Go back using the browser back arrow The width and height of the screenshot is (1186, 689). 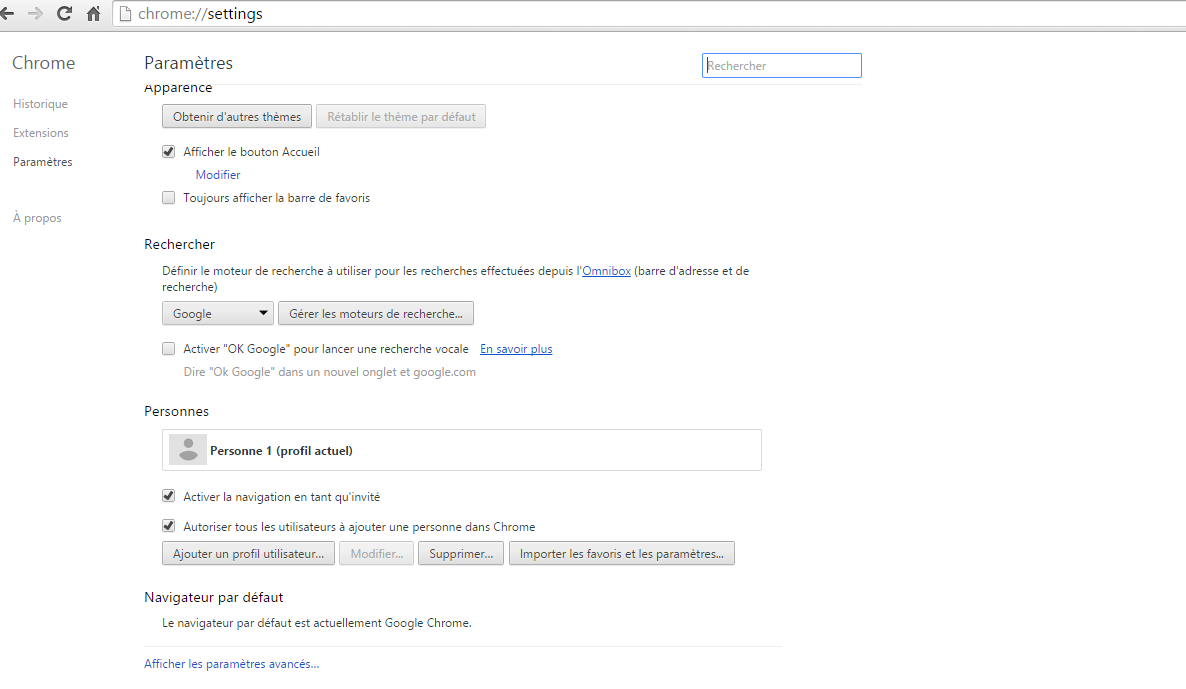click(7, 14)
